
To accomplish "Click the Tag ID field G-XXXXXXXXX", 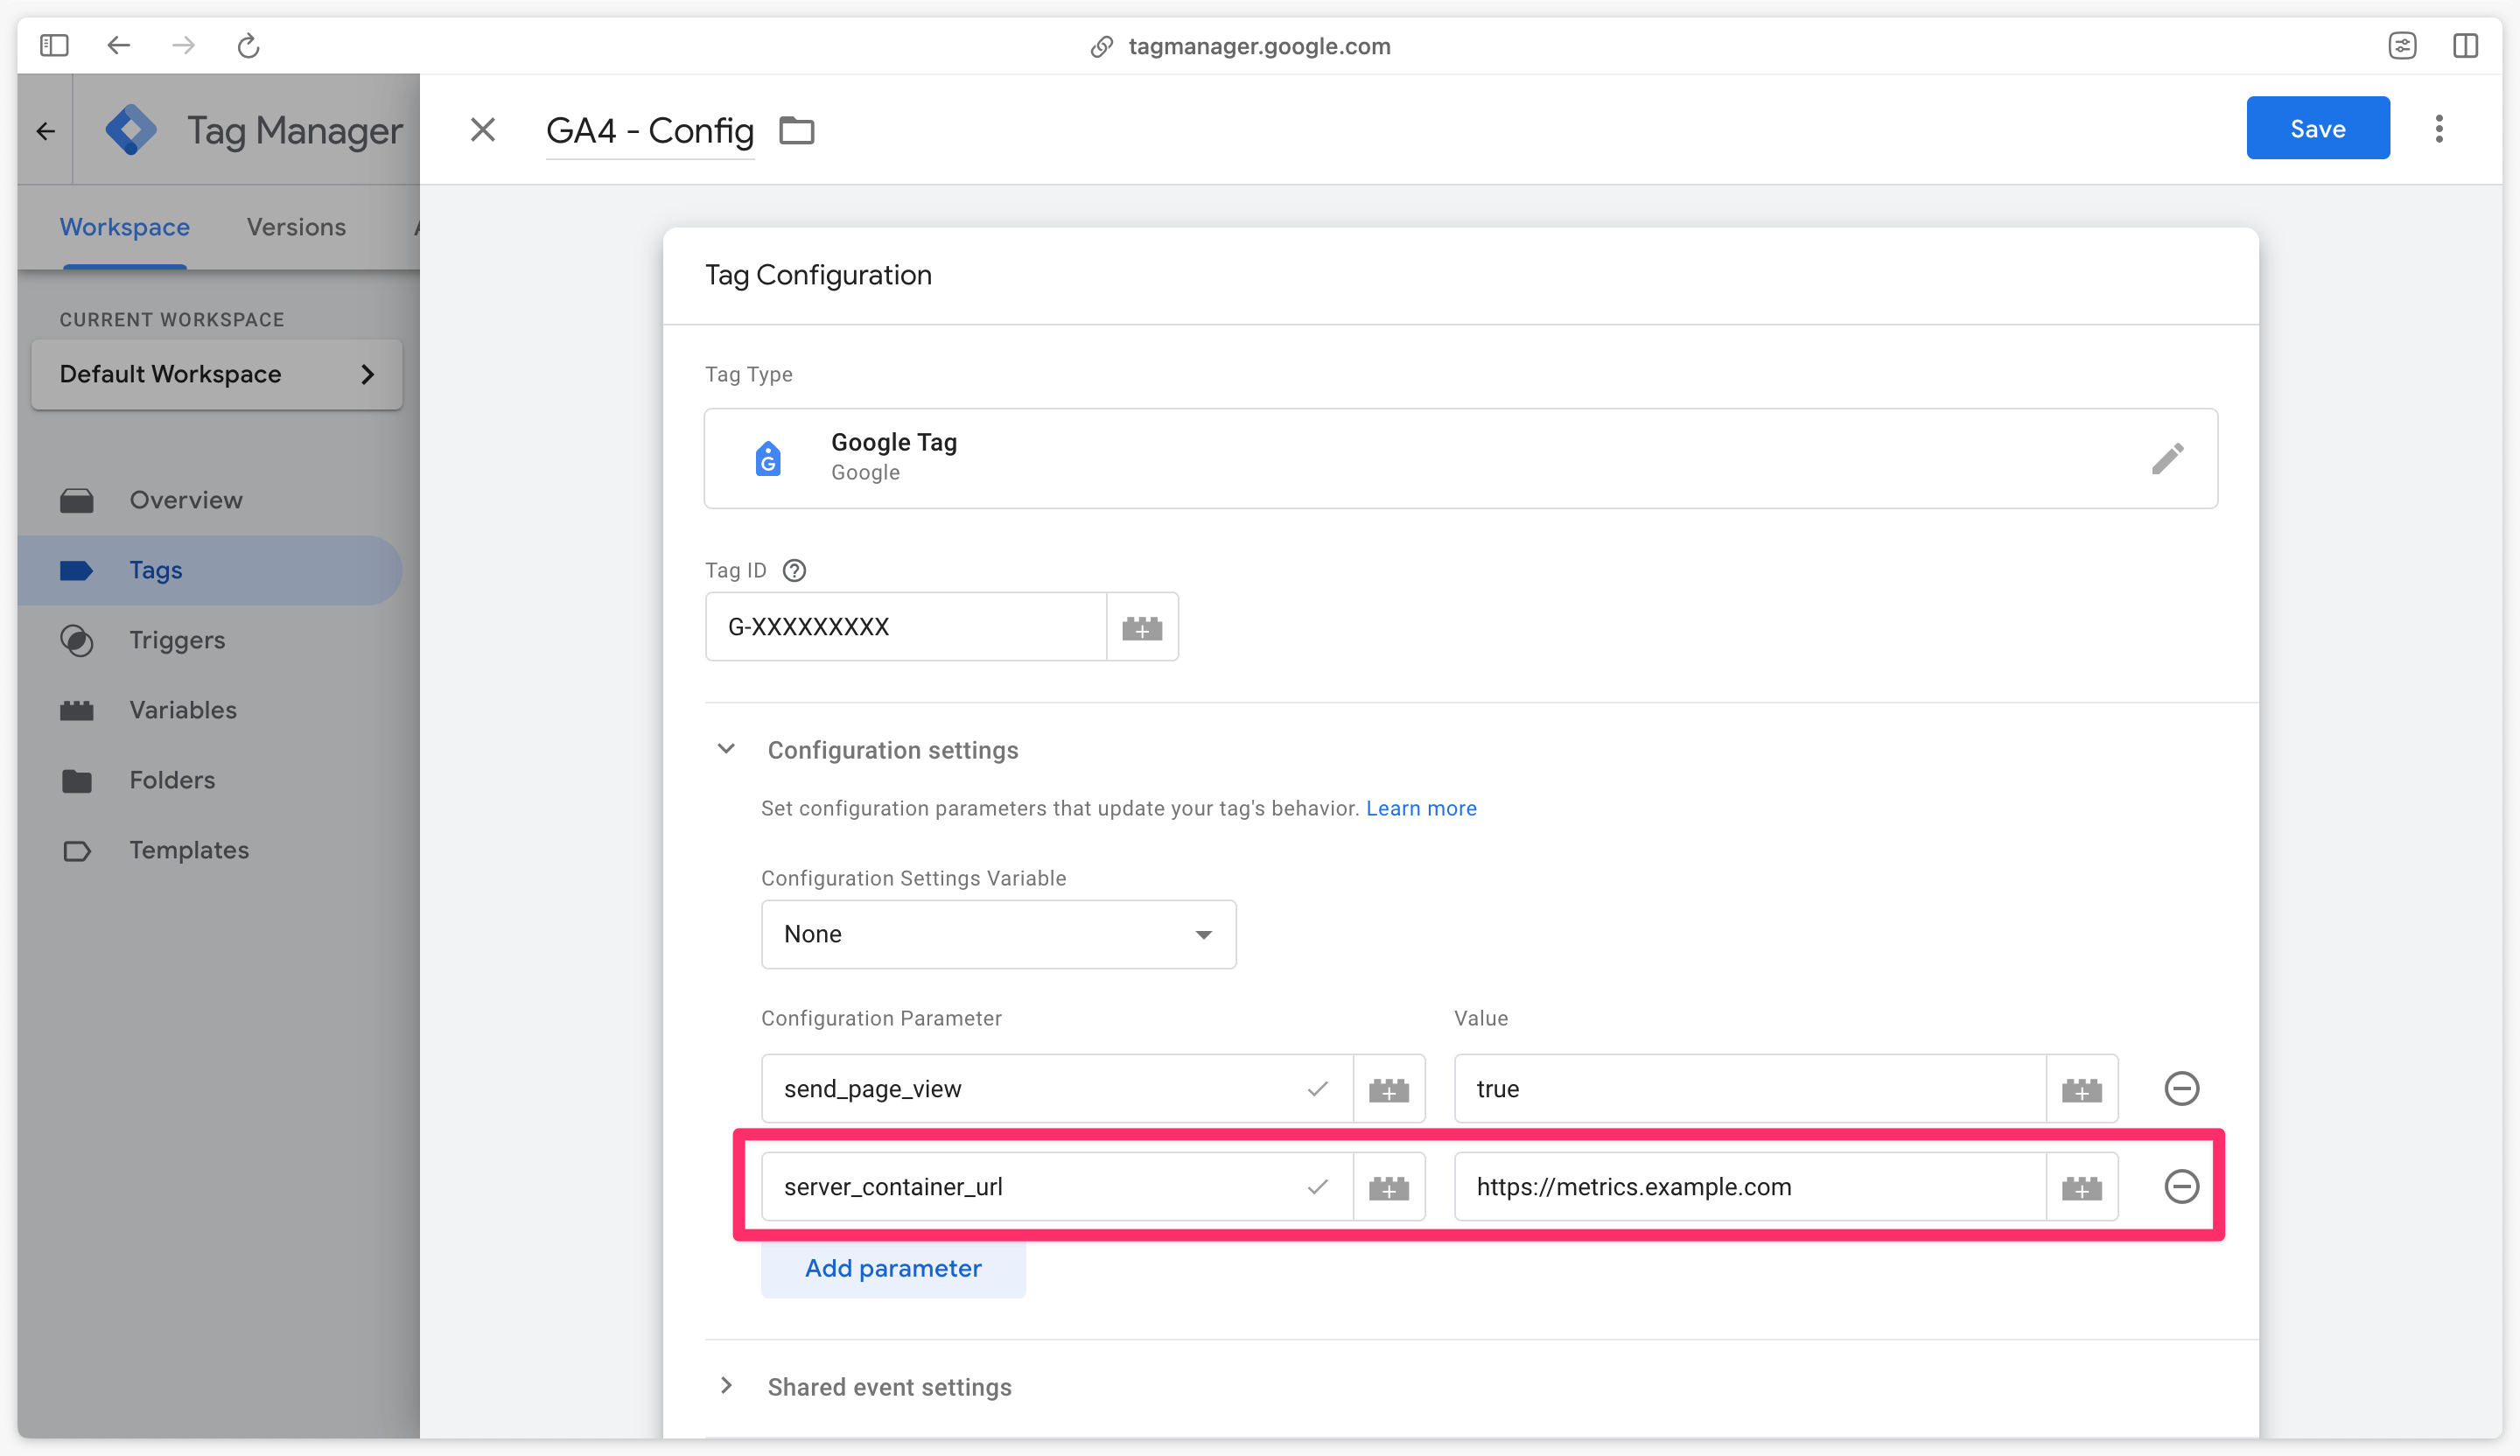I will coord(906,627).
